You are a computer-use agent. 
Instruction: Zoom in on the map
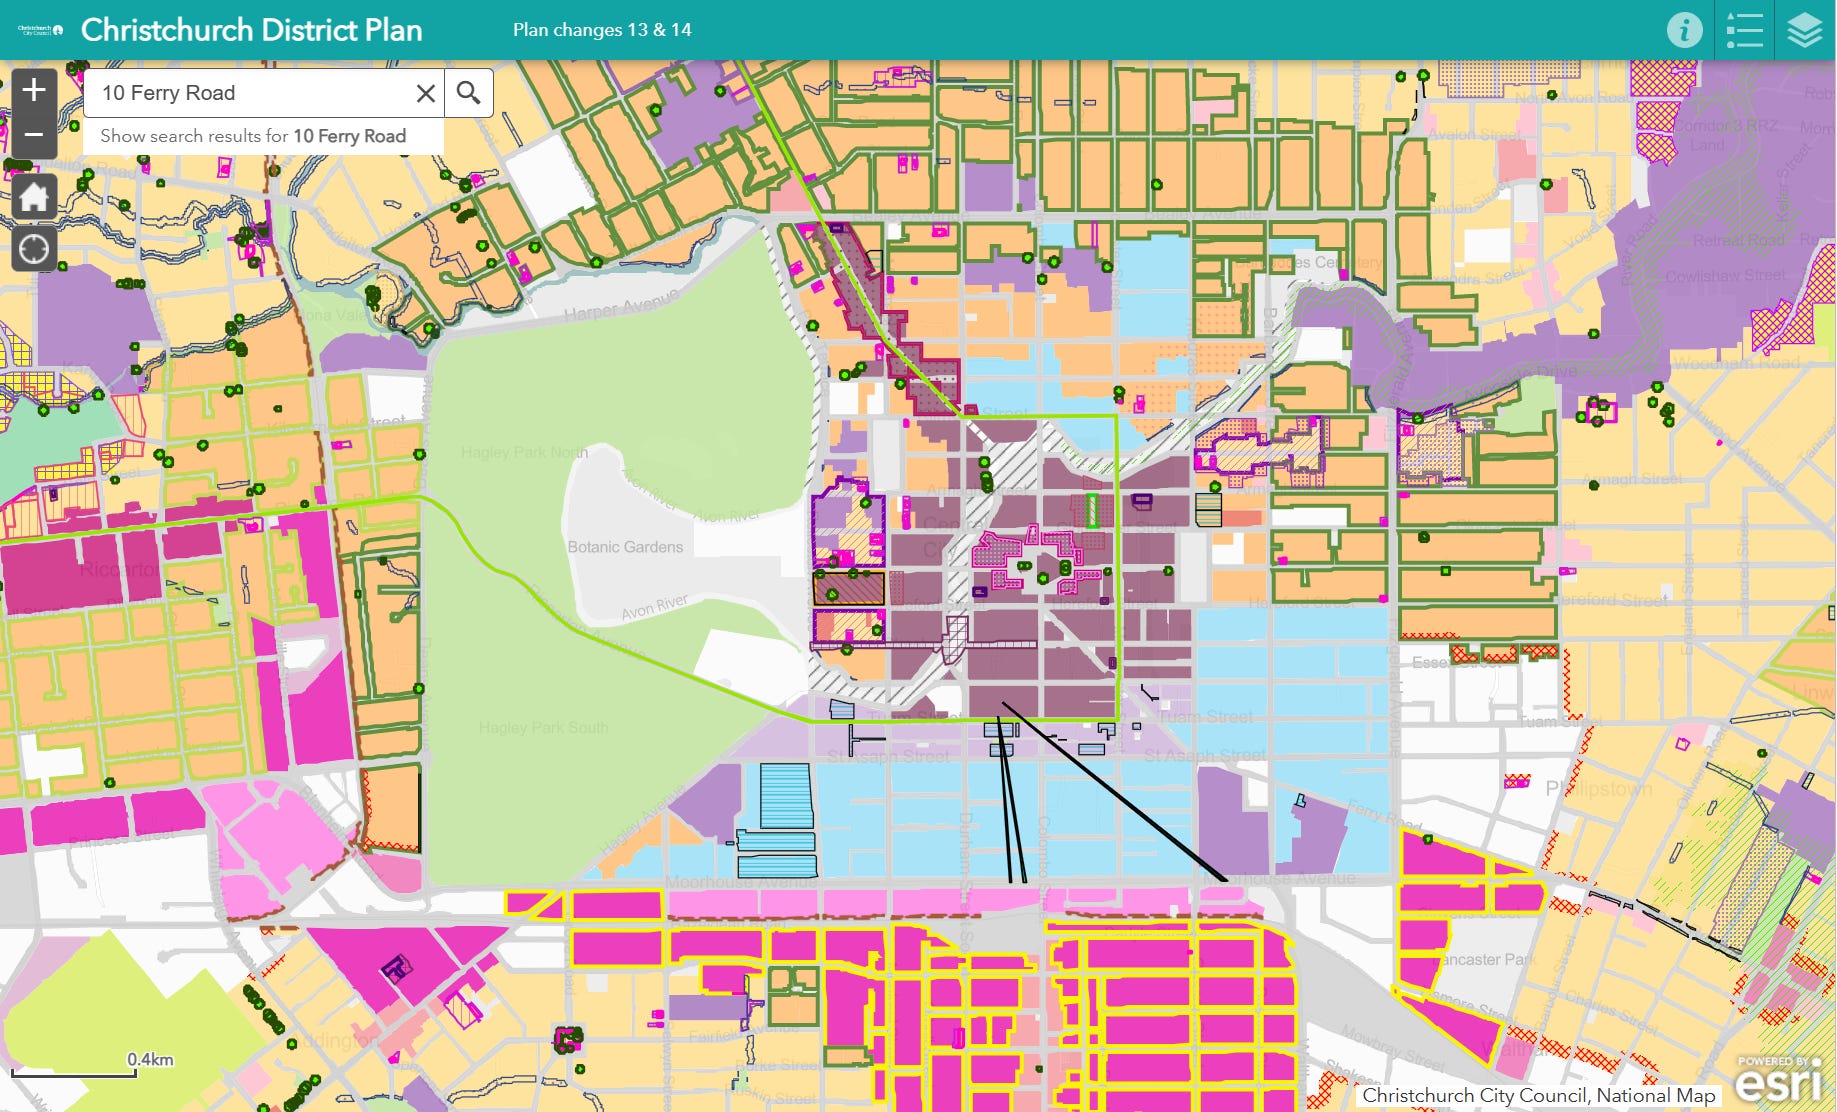(33, 91)
